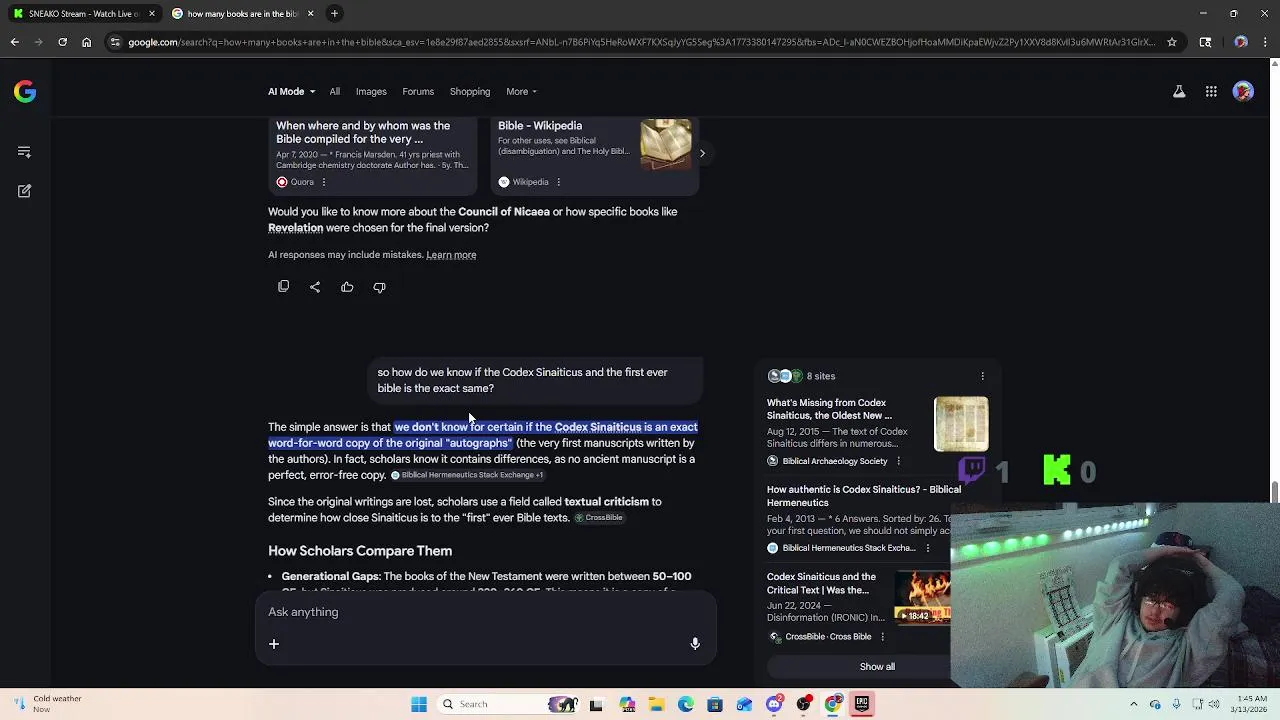The height and width of the screenshot is (720, 1280).
Task: Bookmark this page with the star icon
Action: pos(1173,42)
